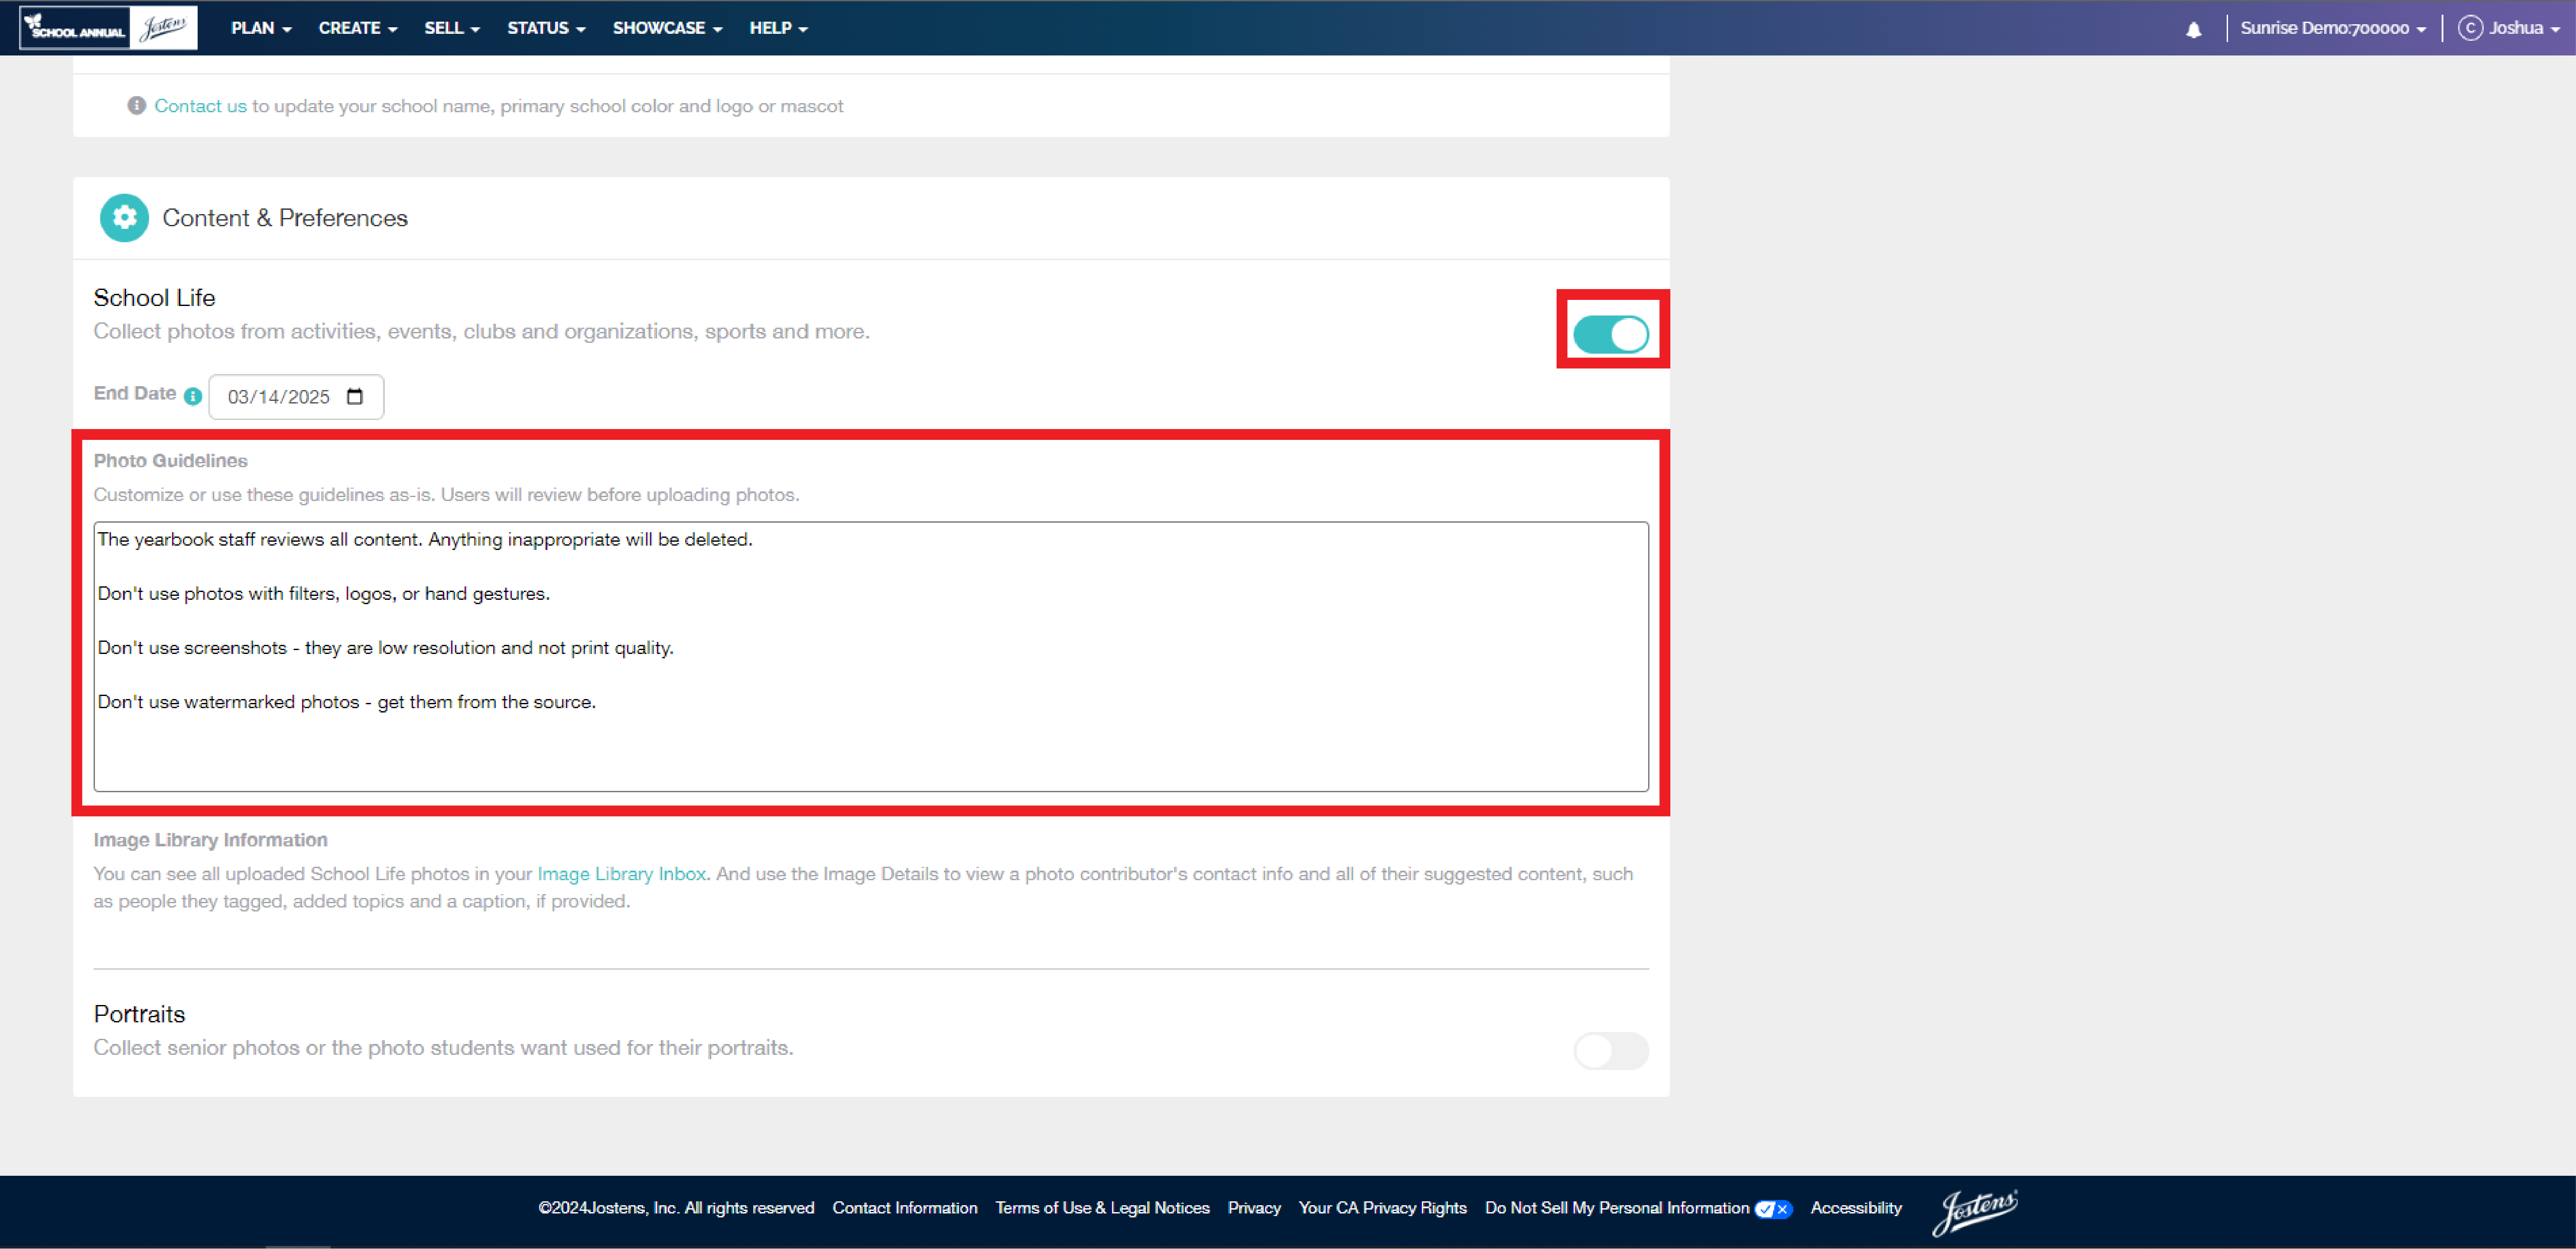The width and height of the screenshot is (2576, 1249).
Task: Click the School Life section title
Action: point(154,298)
